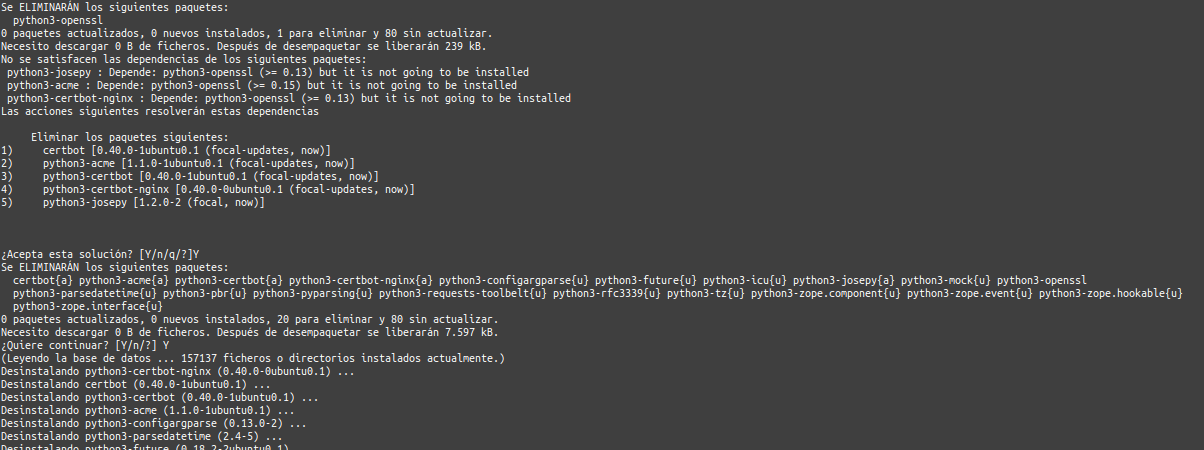
Task: Click option 4 python3-certbot-nginx entry
Action: (x=208, y=189)
